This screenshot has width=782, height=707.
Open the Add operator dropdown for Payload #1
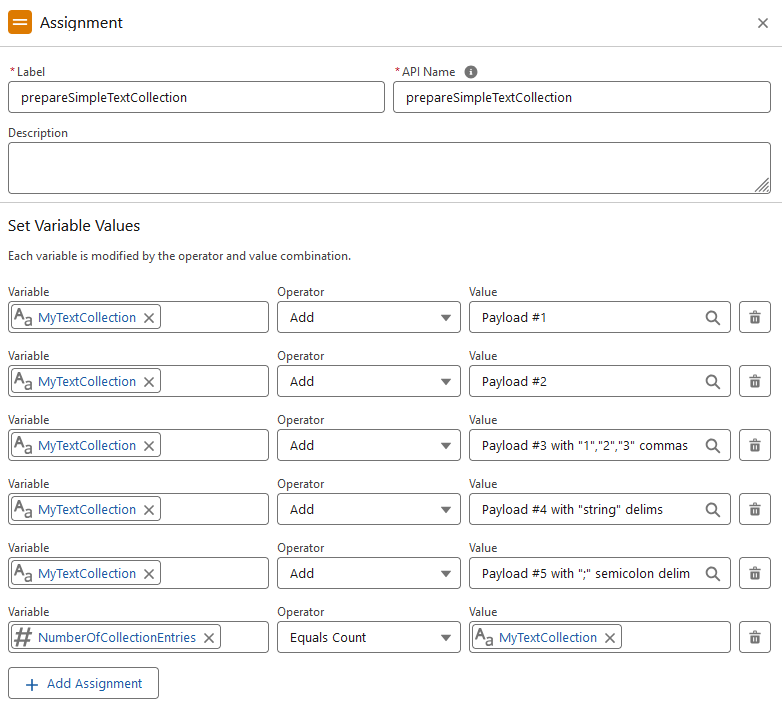point(369,317)
